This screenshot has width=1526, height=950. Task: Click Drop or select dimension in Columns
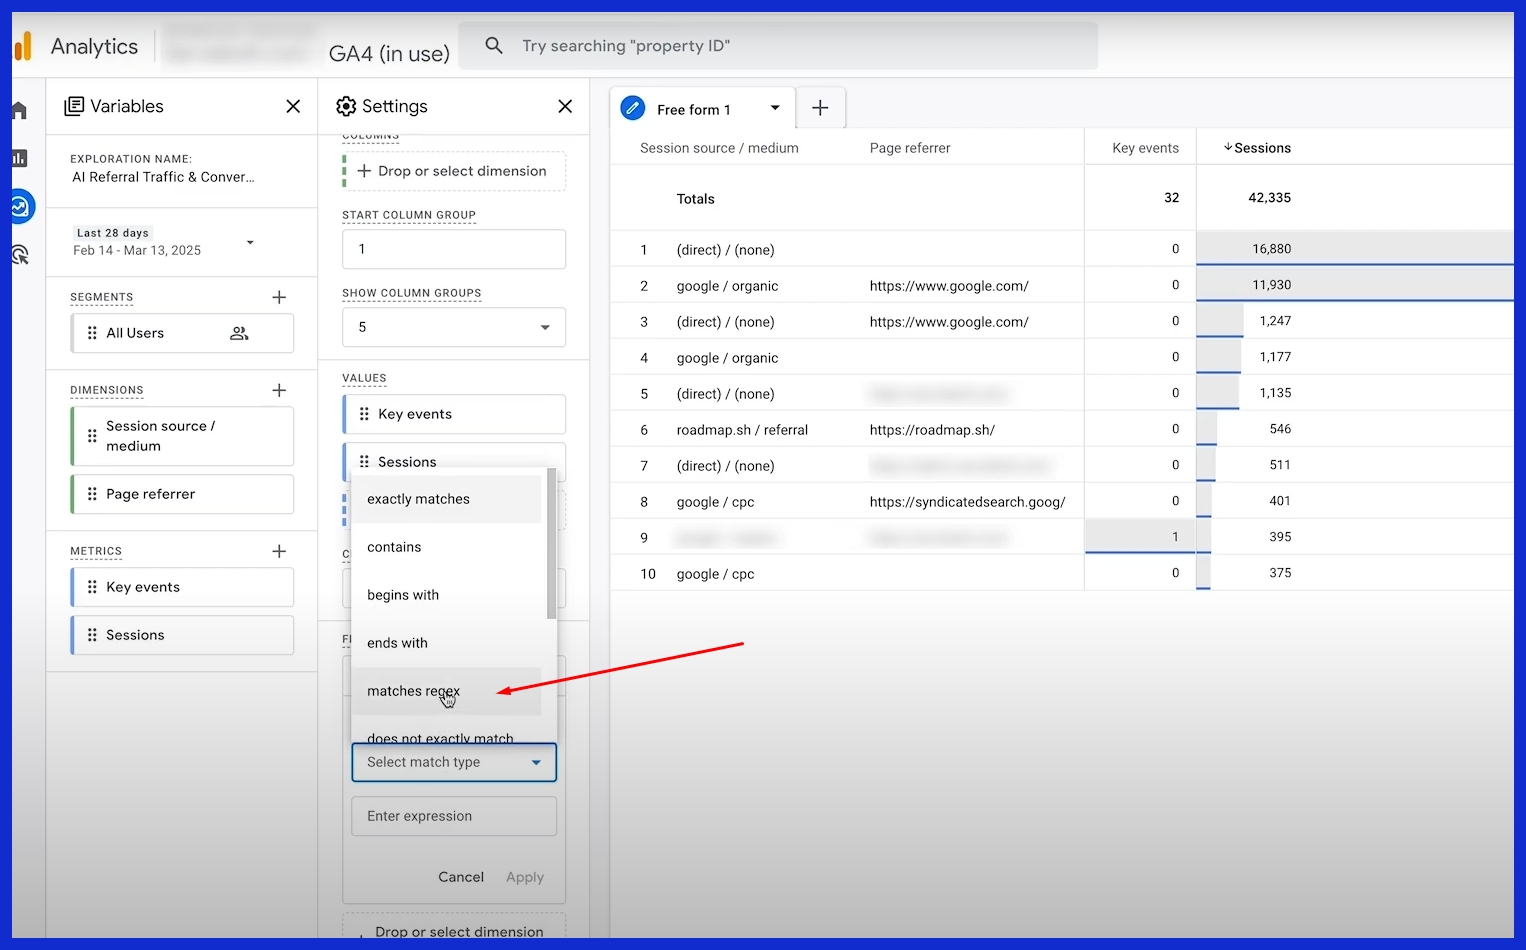(x=454, y=171)
